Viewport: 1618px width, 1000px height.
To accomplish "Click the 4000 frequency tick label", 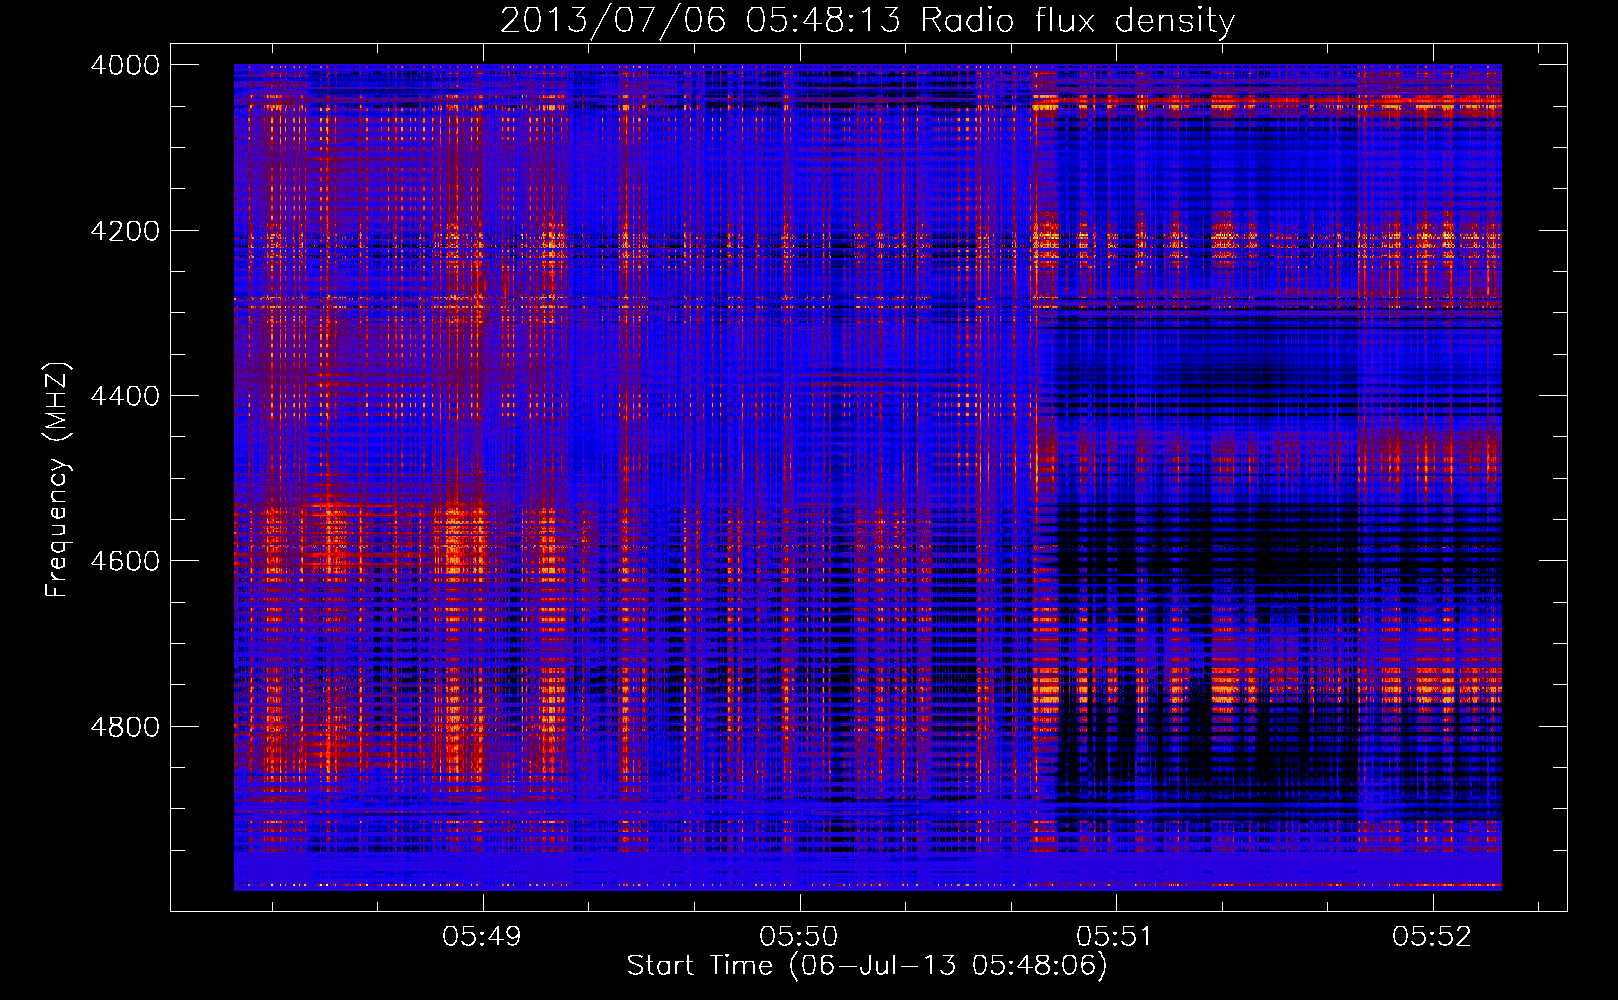I will [x=125, y=65].
